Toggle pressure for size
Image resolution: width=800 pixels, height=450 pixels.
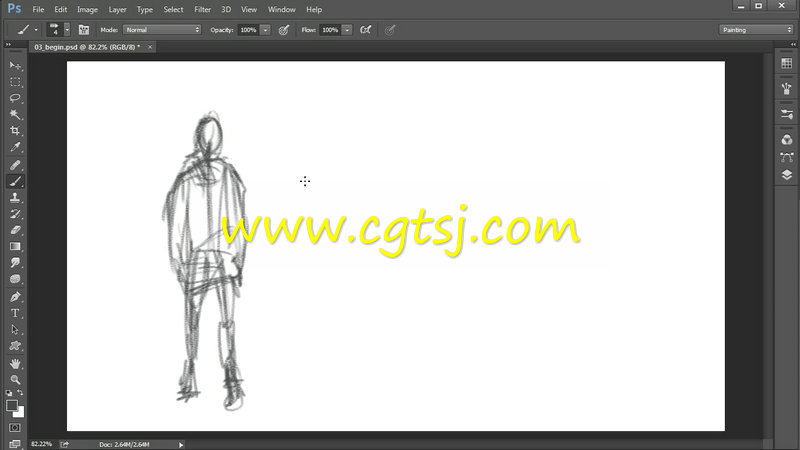tap(390, 30)
